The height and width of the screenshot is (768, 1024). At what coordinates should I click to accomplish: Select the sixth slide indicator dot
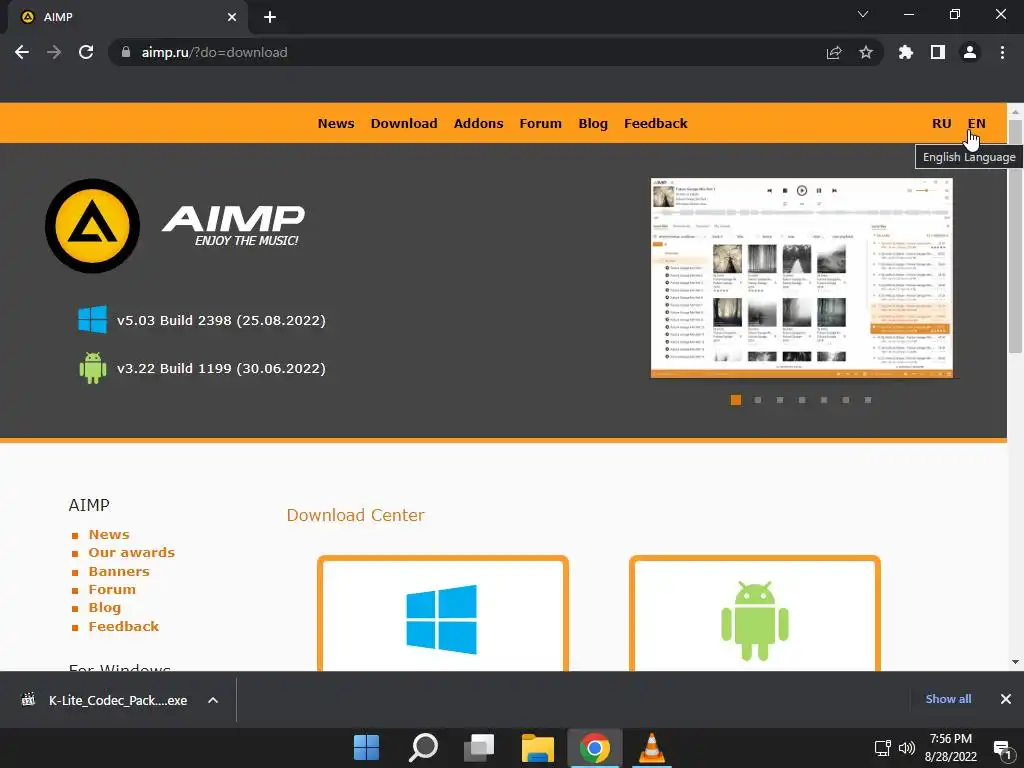[846, 400]
